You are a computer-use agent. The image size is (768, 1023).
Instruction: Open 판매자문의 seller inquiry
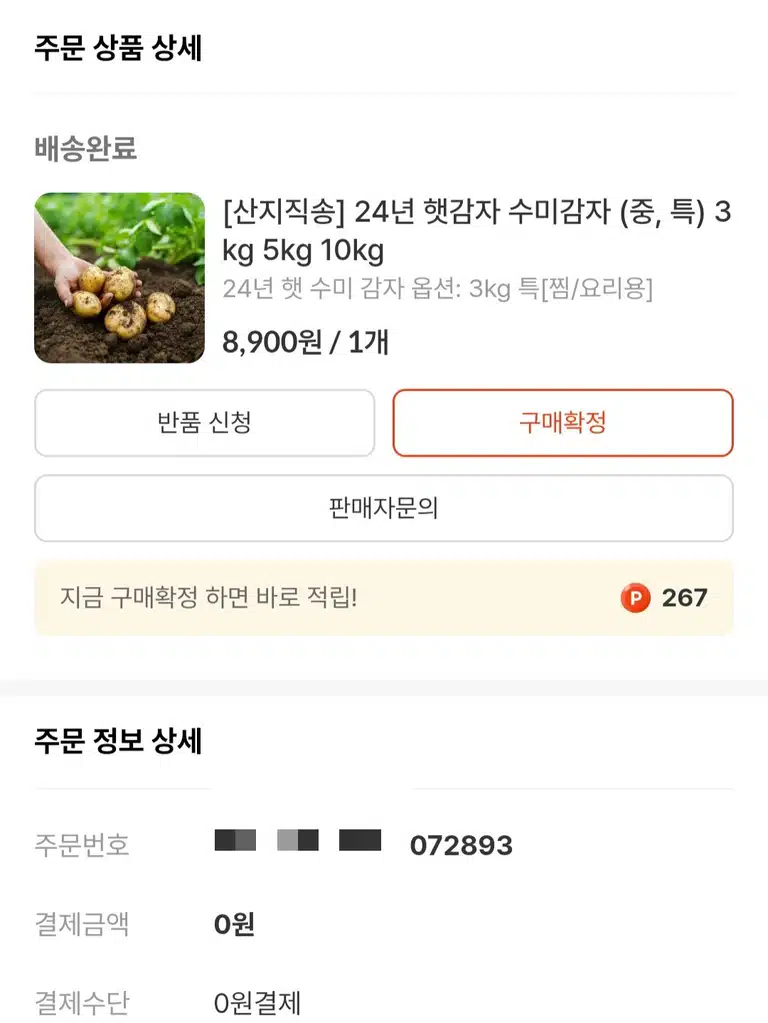pyautogui.click(x=384, y=508)
